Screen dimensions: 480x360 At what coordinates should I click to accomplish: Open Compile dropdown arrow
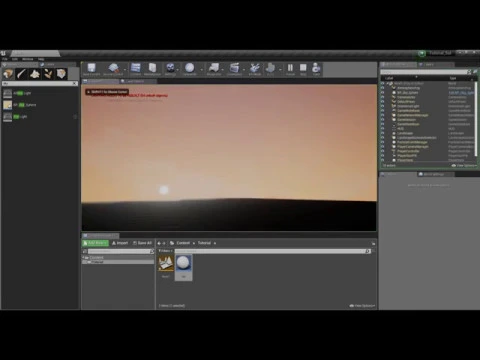pos(280,70)
